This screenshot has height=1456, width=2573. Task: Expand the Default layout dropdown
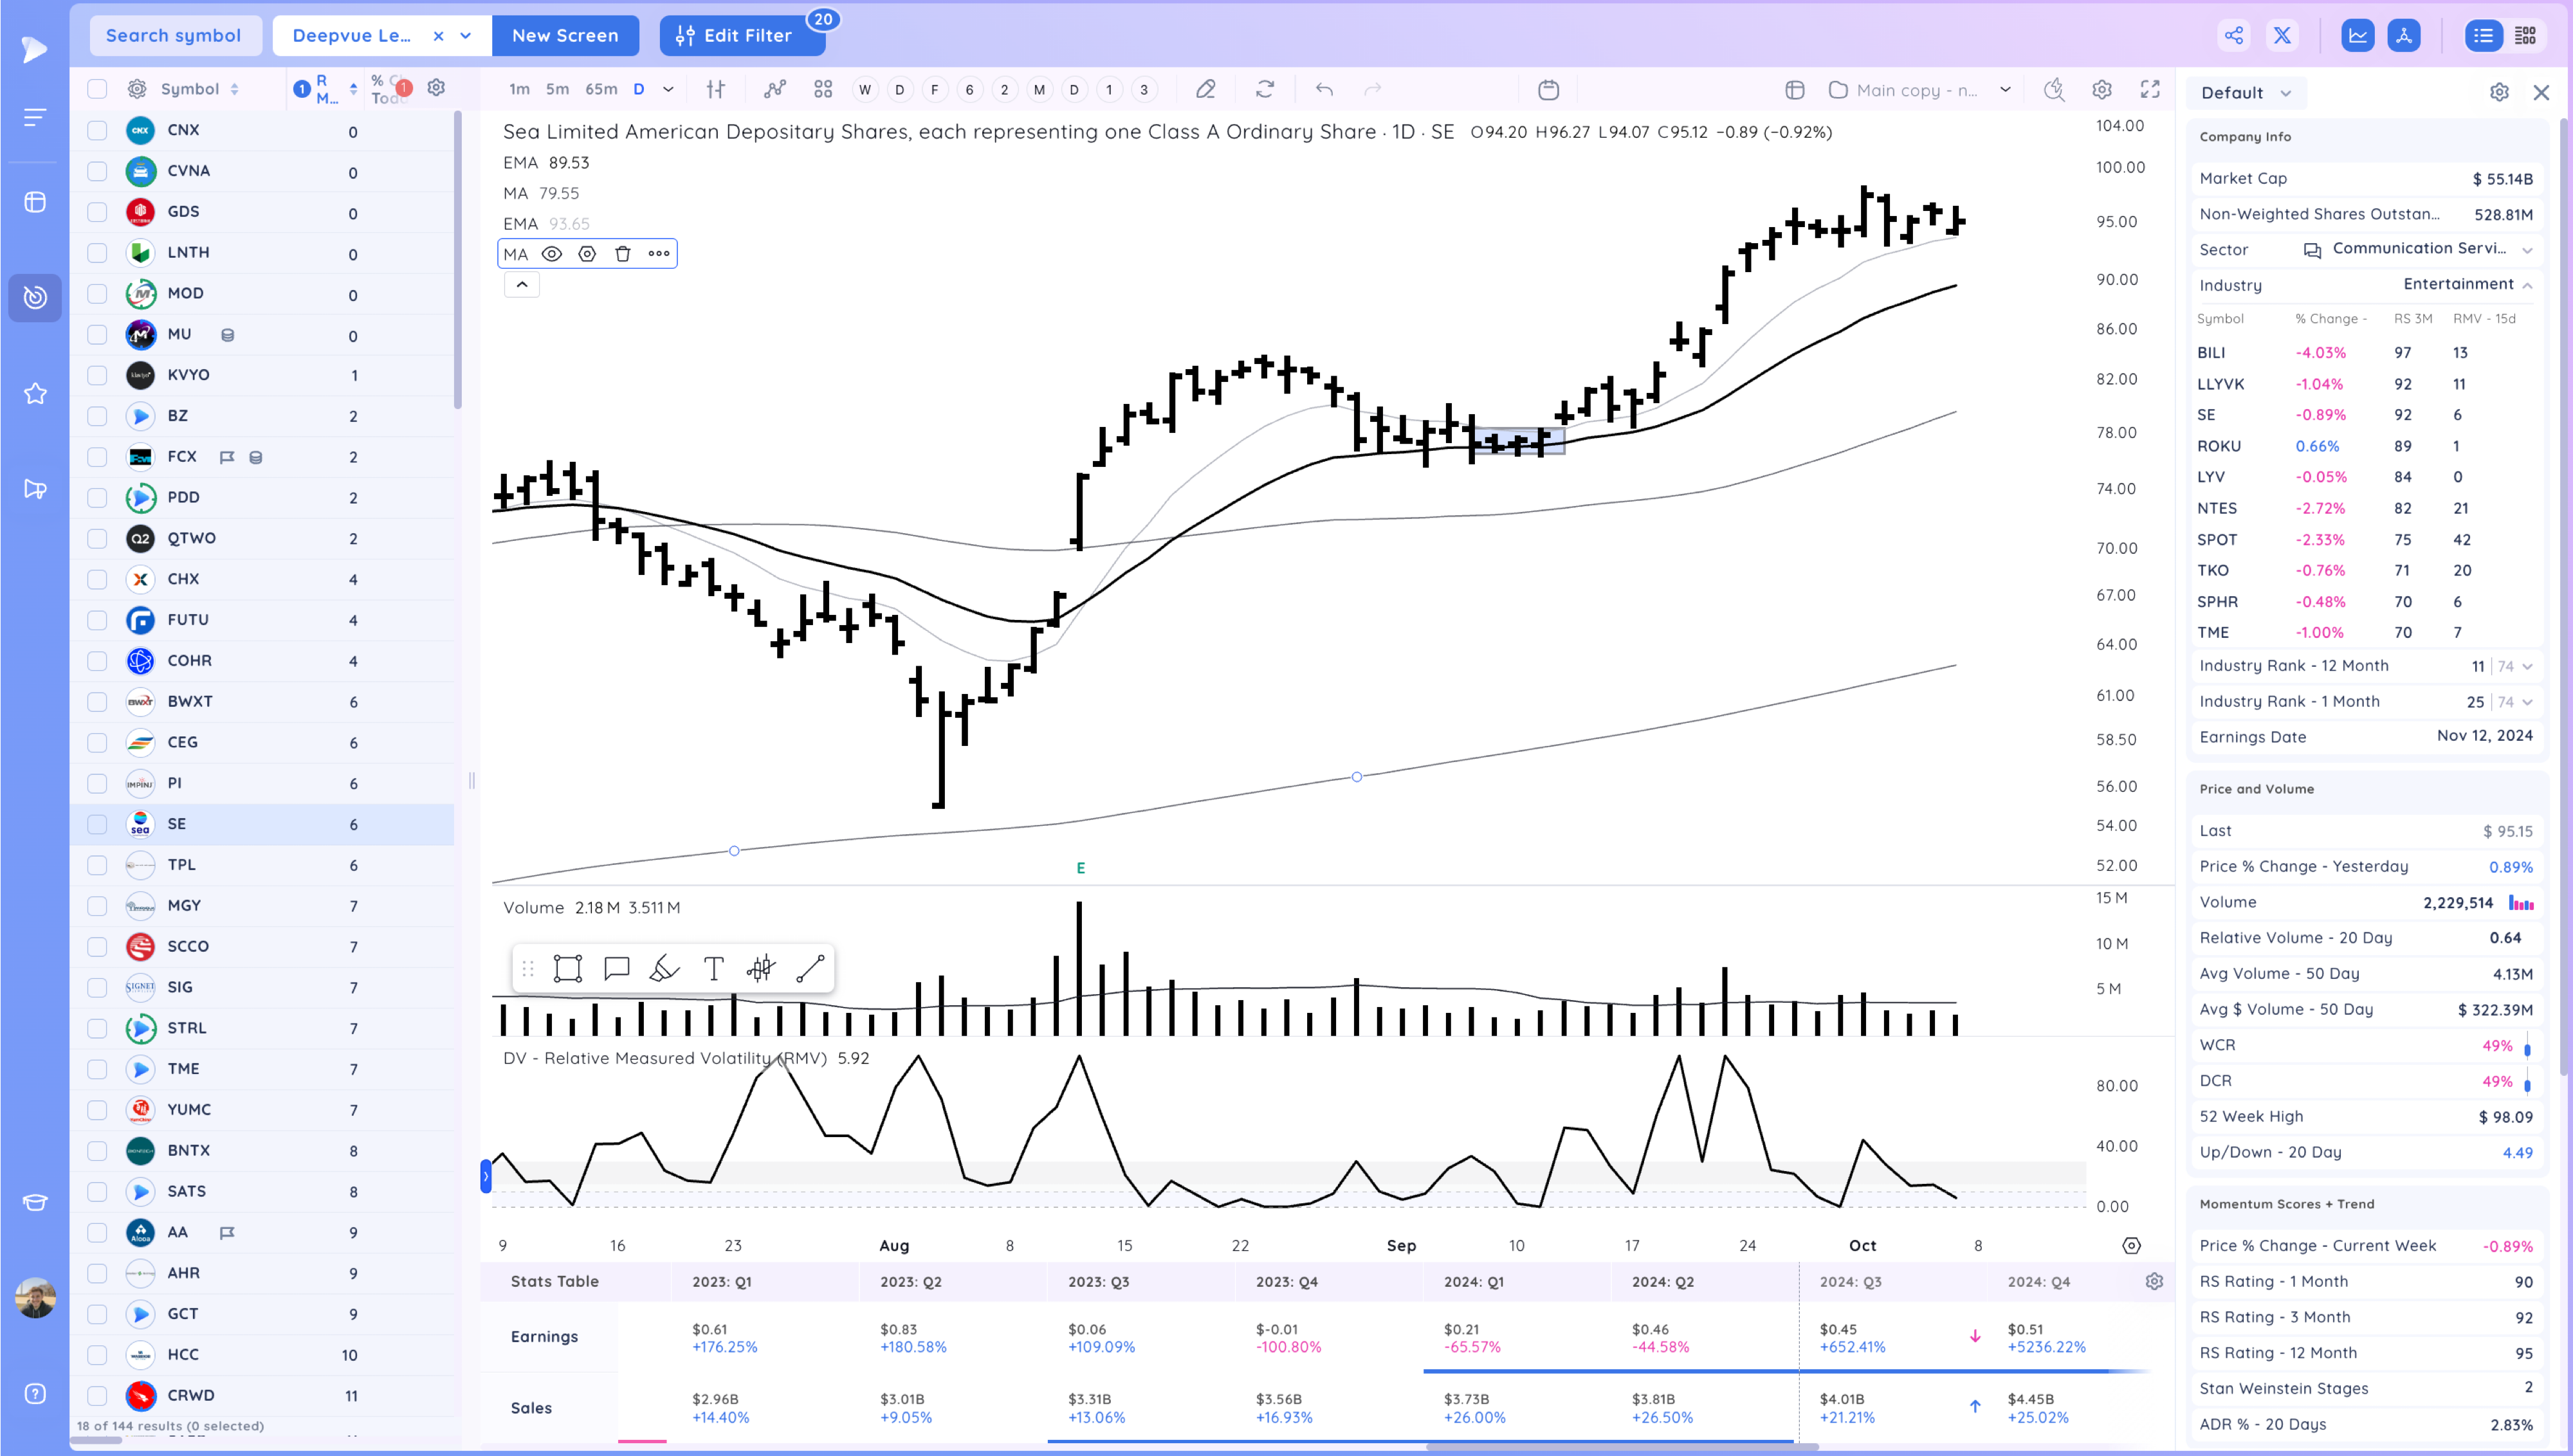click(x=2246, y=93)
